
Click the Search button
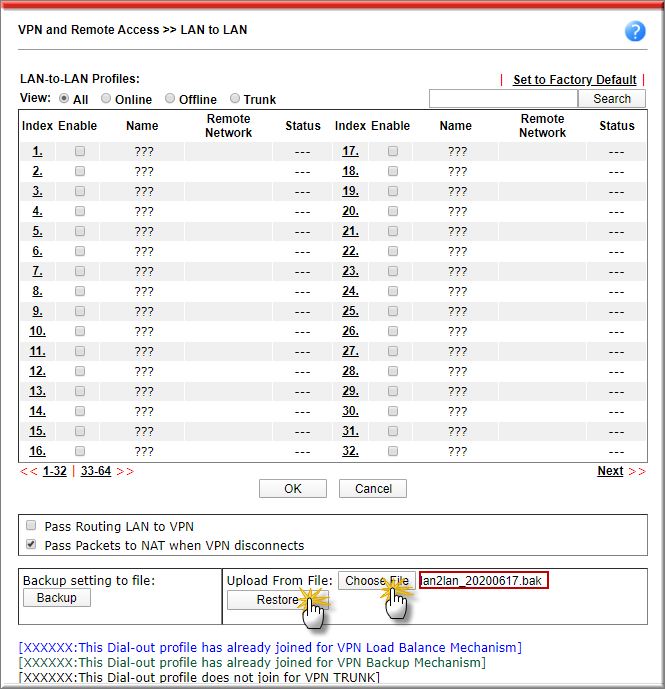[612, 98]
